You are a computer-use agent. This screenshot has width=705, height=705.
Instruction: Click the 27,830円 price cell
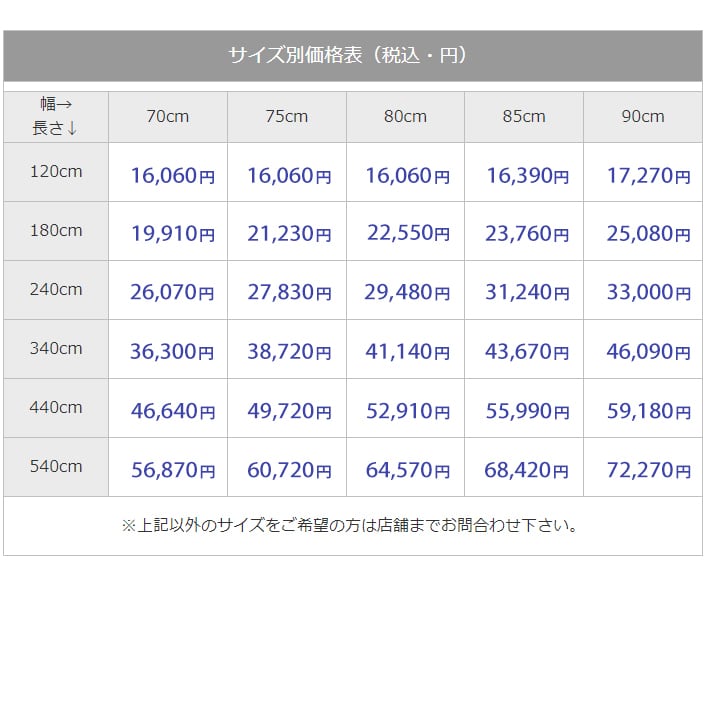click(x=289, y=293)
